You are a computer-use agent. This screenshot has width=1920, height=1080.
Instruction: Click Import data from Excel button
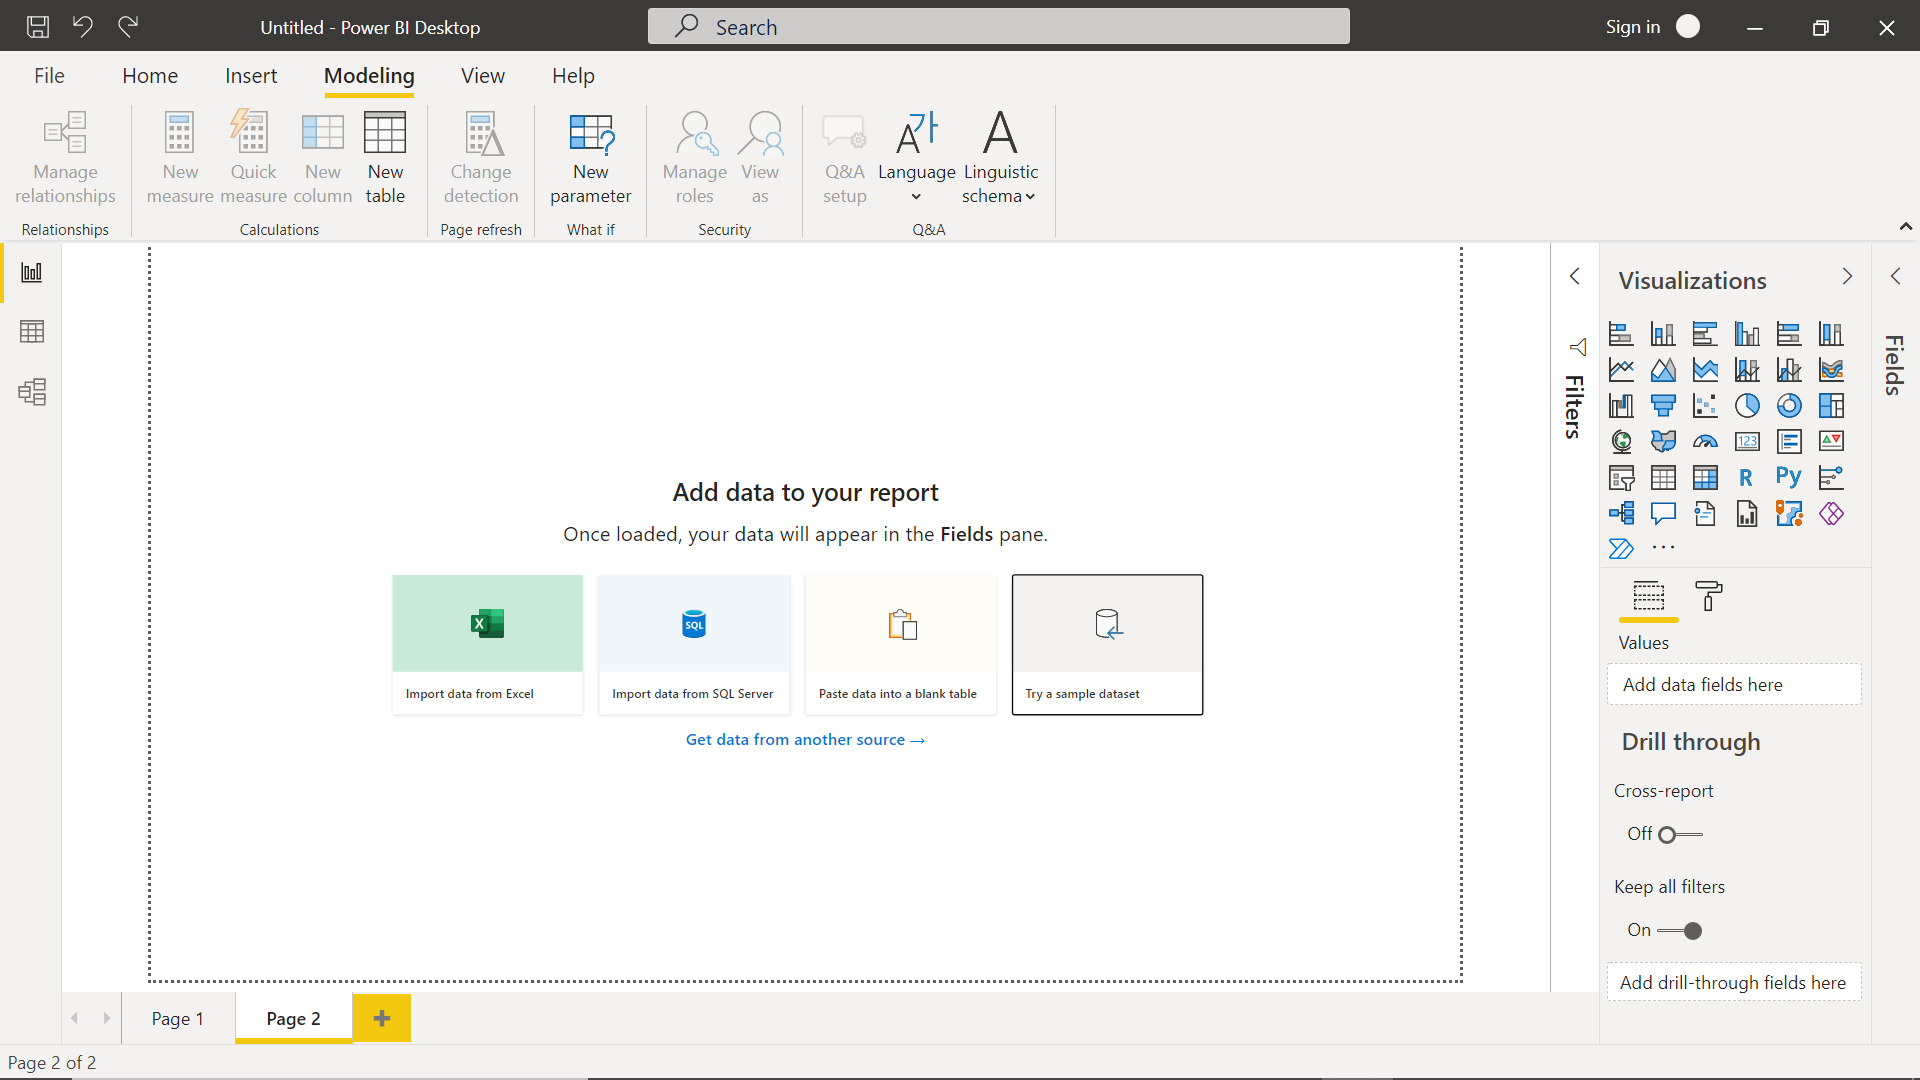coord(487,641)
